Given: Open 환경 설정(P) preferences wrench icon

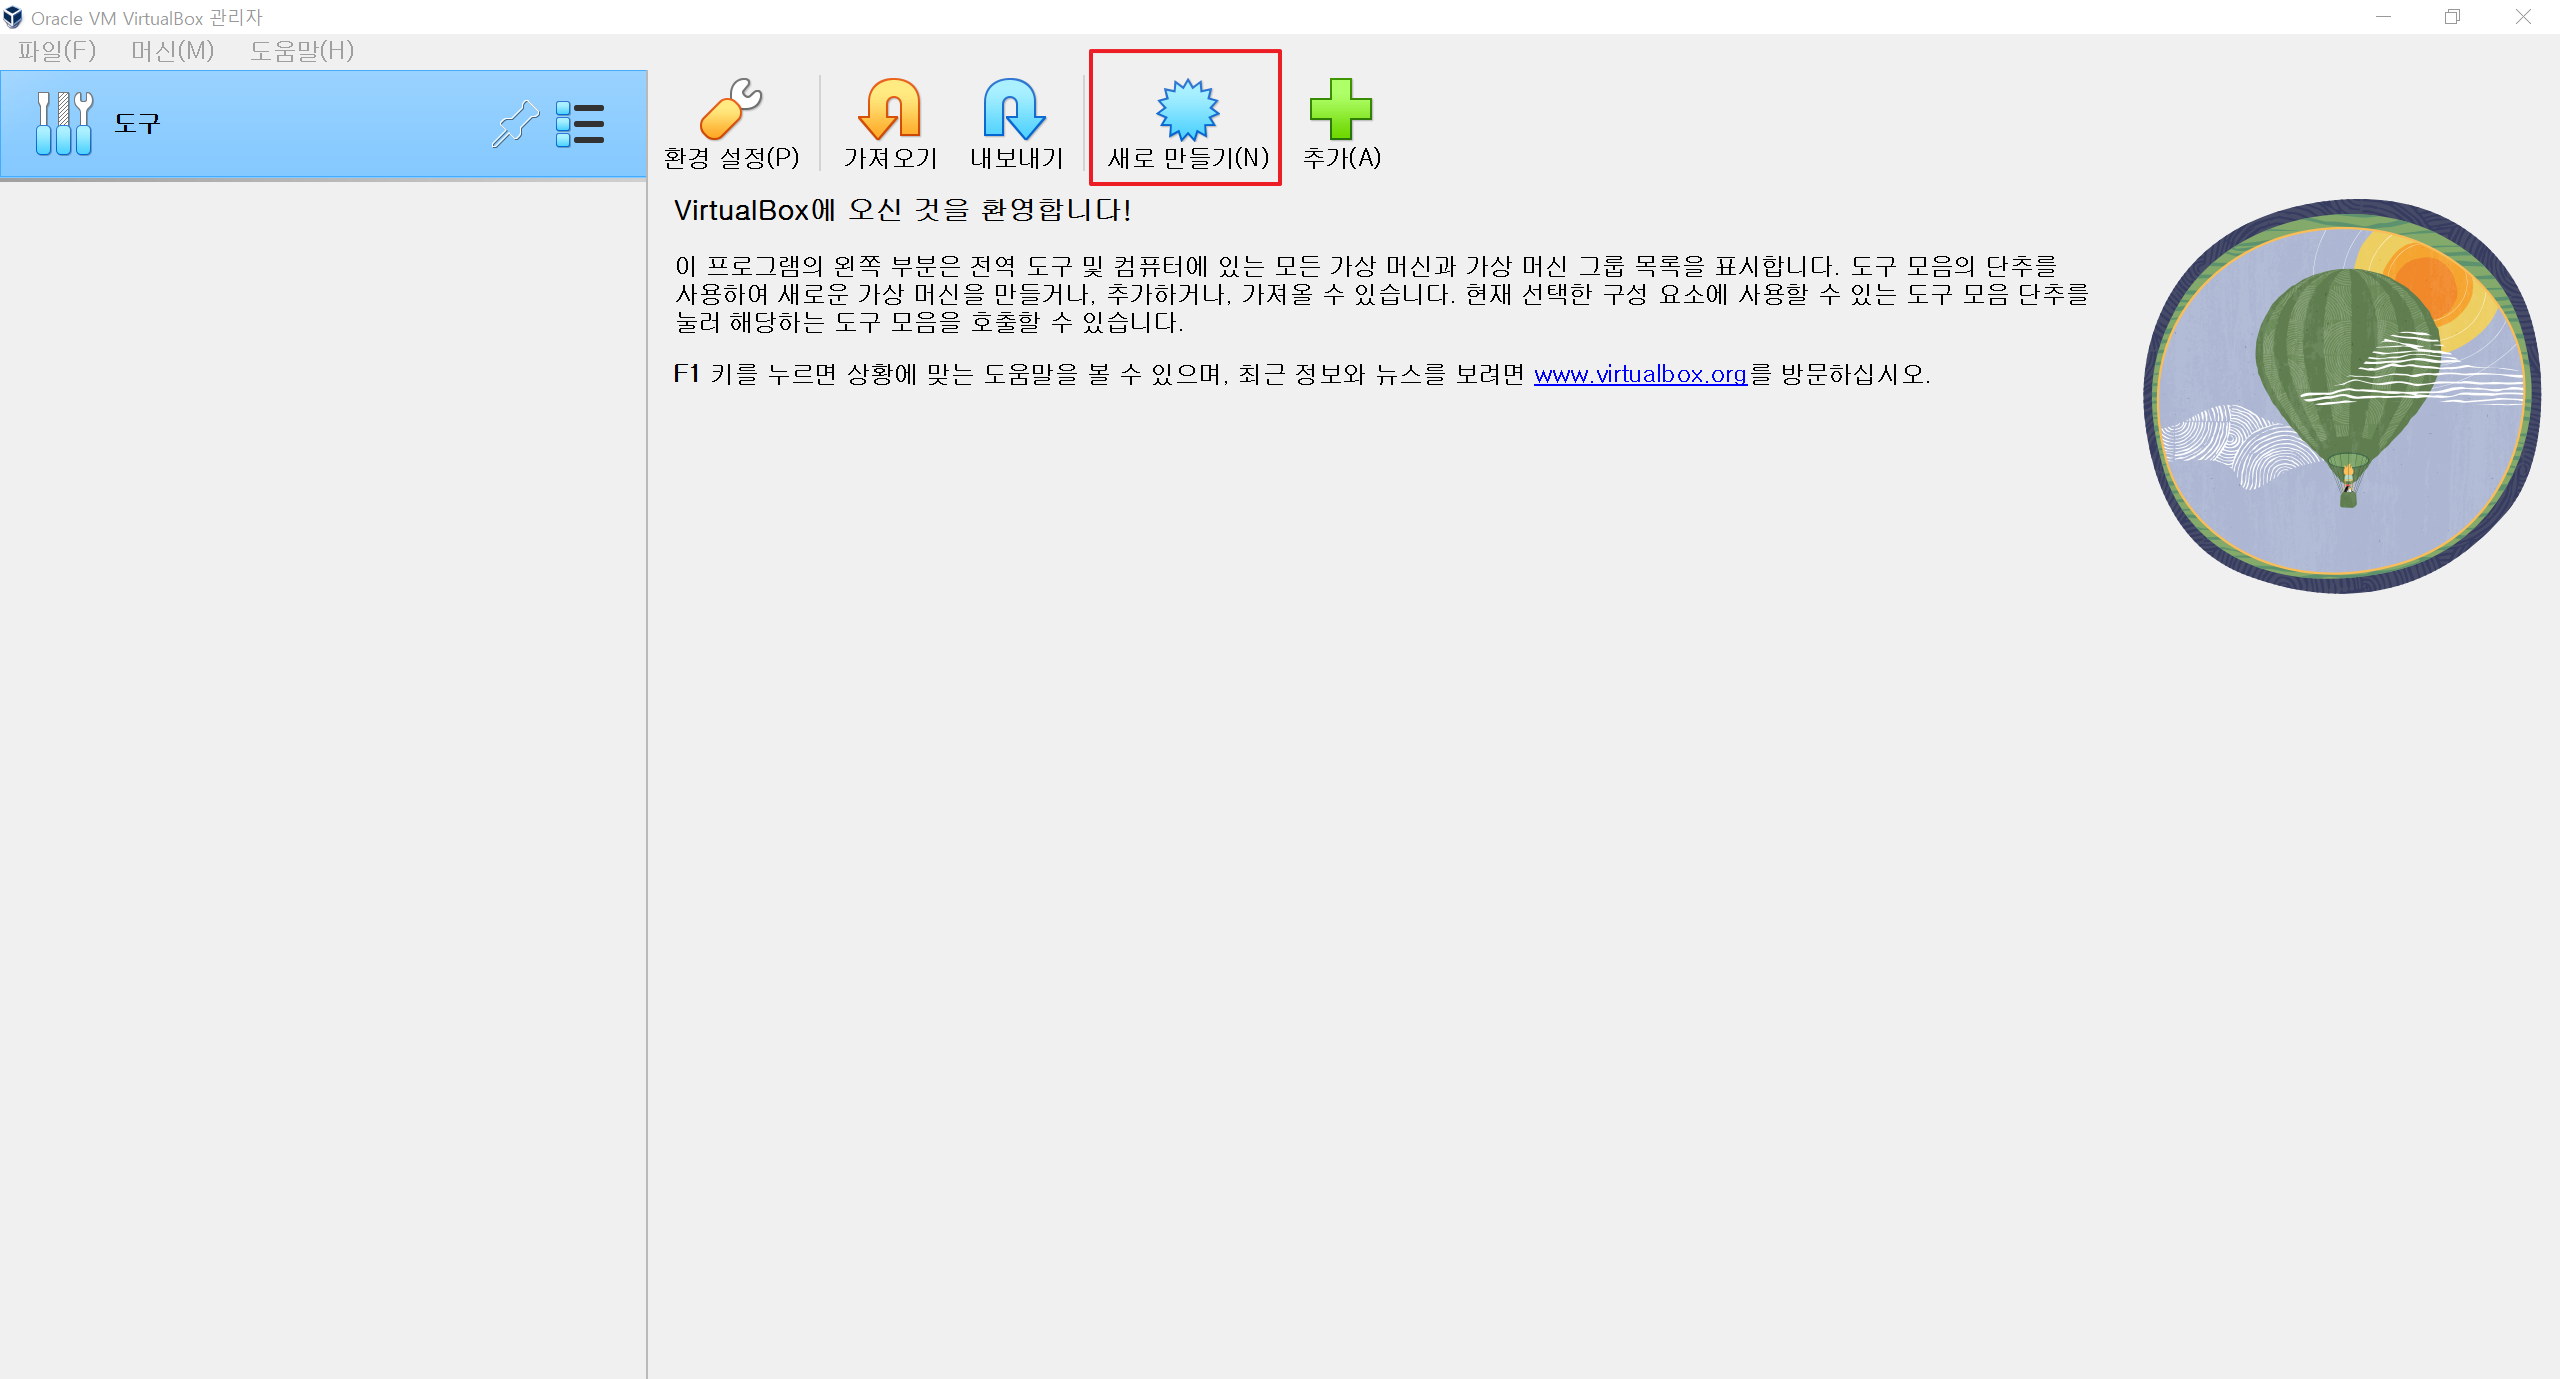Looking at the screenshot, I should 731,110.
